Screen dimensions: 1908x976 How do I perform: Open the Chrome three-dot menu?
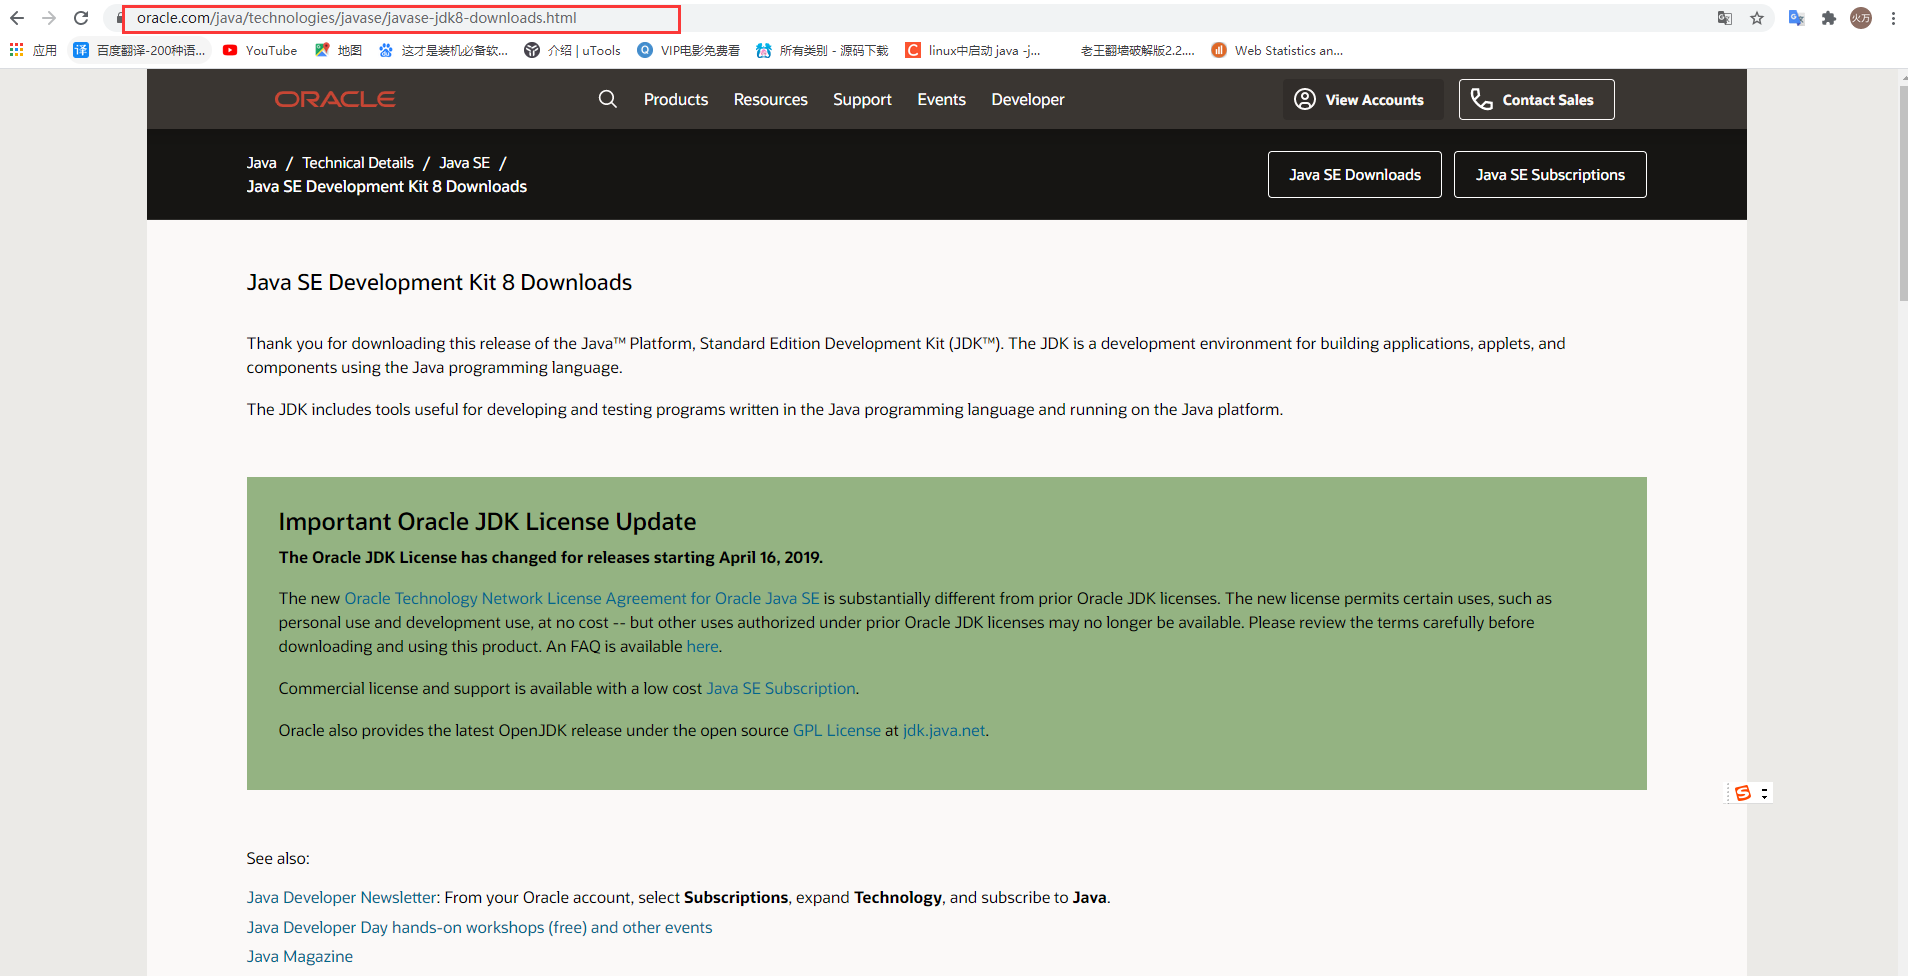click(1893, 18)
